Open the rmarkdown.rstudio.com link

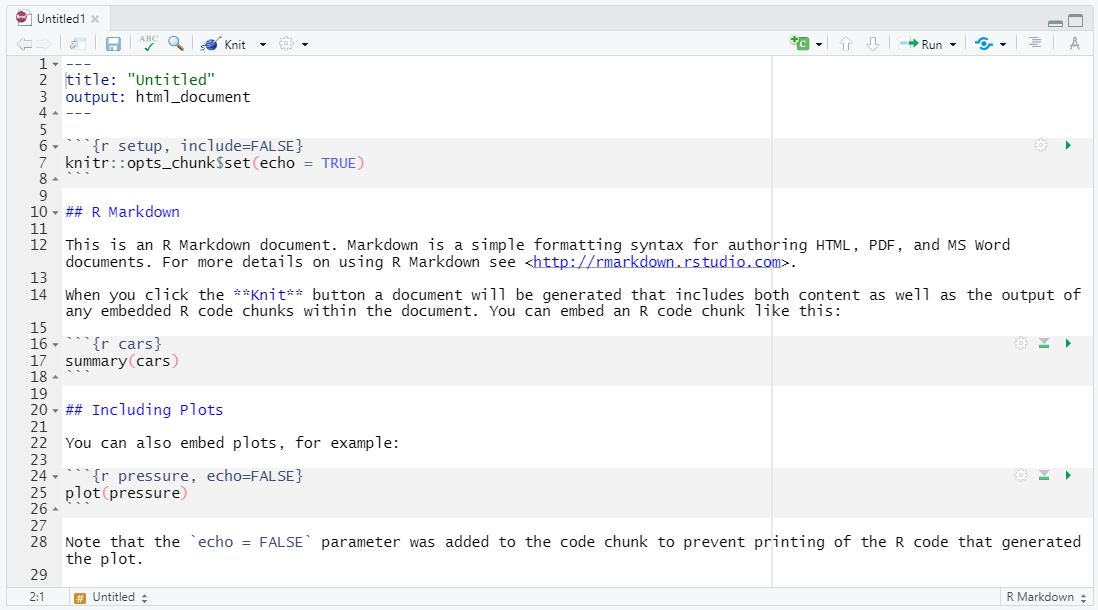(657, 262)
